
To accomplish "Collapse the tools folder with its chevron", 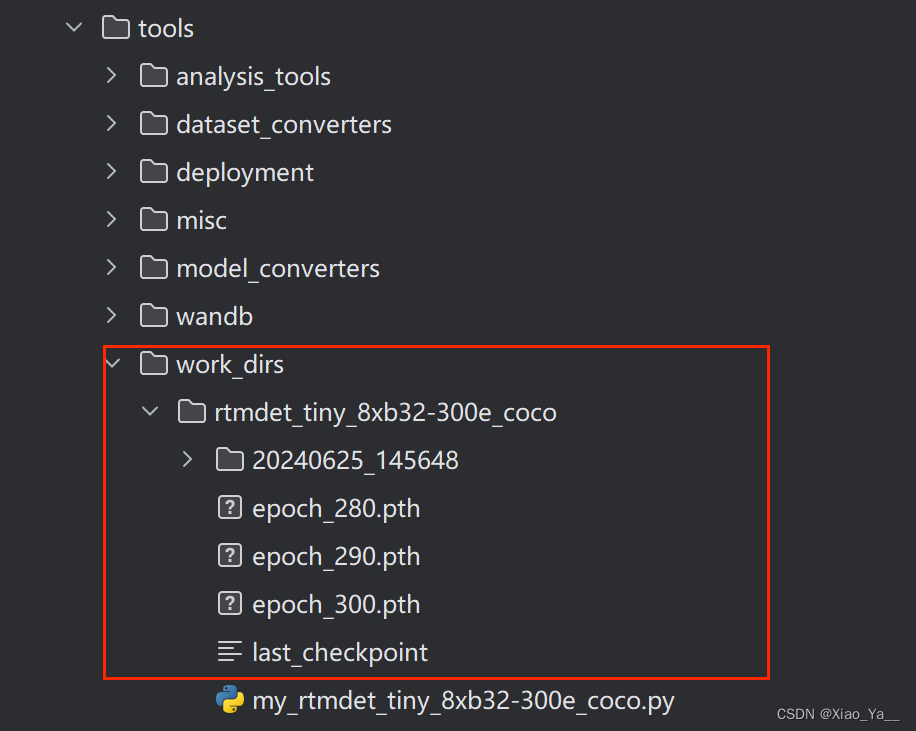I will 73,28.
